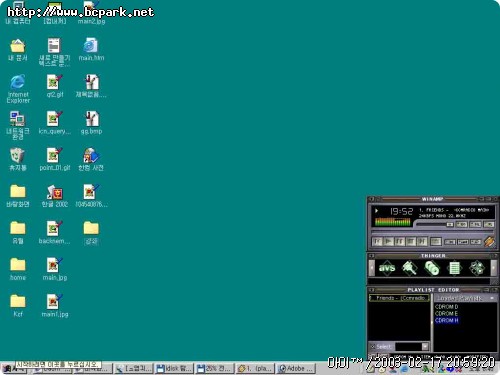Click the 19:52 time display in Winamp
The height and width of the screenshot is (375, 500).
click(x=401, y=211)
